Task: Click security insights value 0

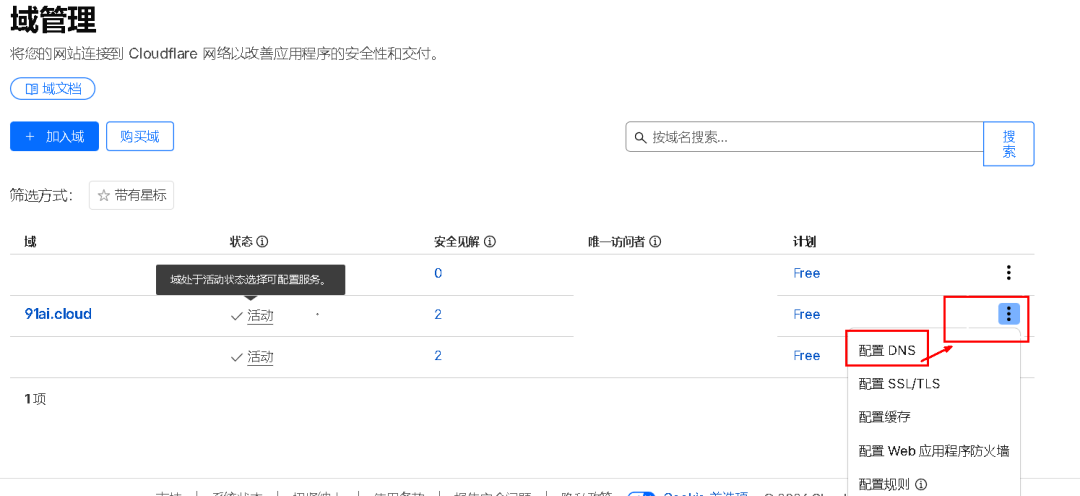Action: pos(438,273)
